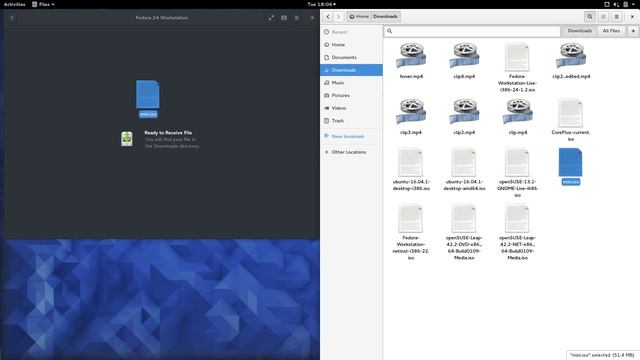Click Downloads in the path bar
640x360 pixels.
point(385,17)
